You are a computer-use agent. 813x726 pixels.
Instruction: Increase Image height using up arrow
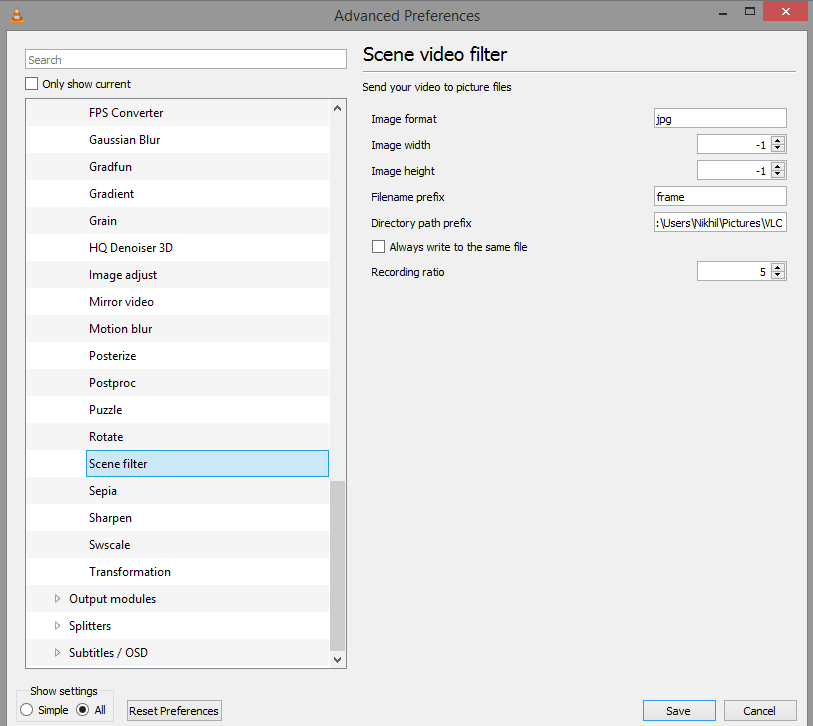click(x=778, y=167)
